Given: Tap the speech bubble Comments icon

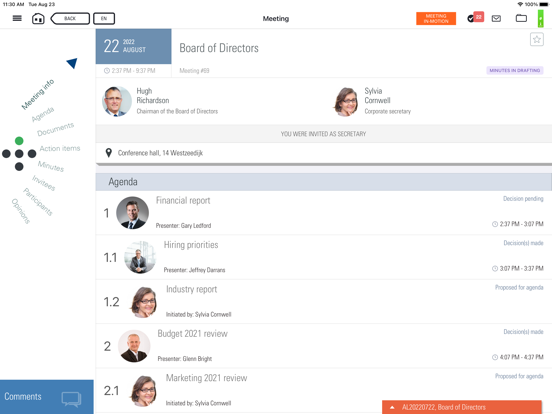Looking at the screenshot, I should pos(71,399).
